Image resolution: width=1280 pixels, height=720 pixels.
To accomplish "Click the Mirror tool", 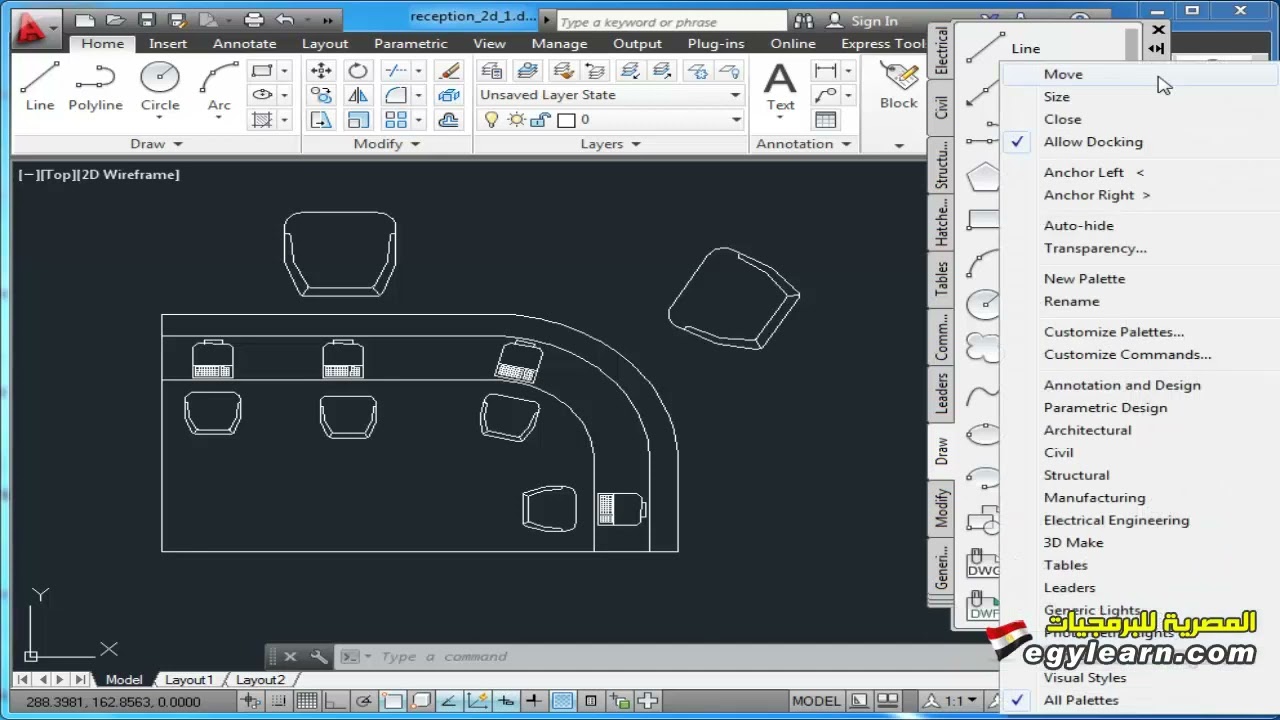I will [358, 95].
